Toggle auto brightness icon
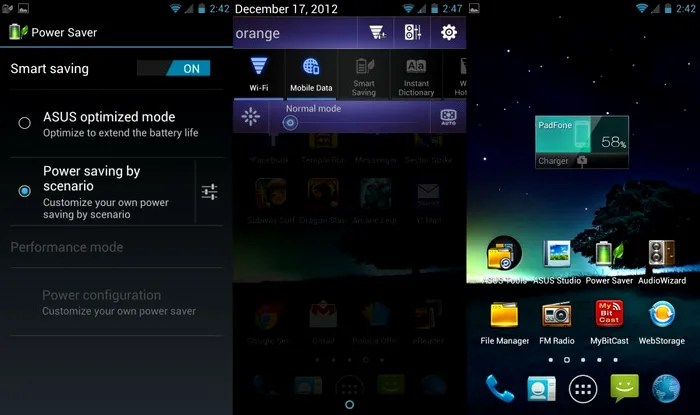The image size is (700, 415). [448, 117]
